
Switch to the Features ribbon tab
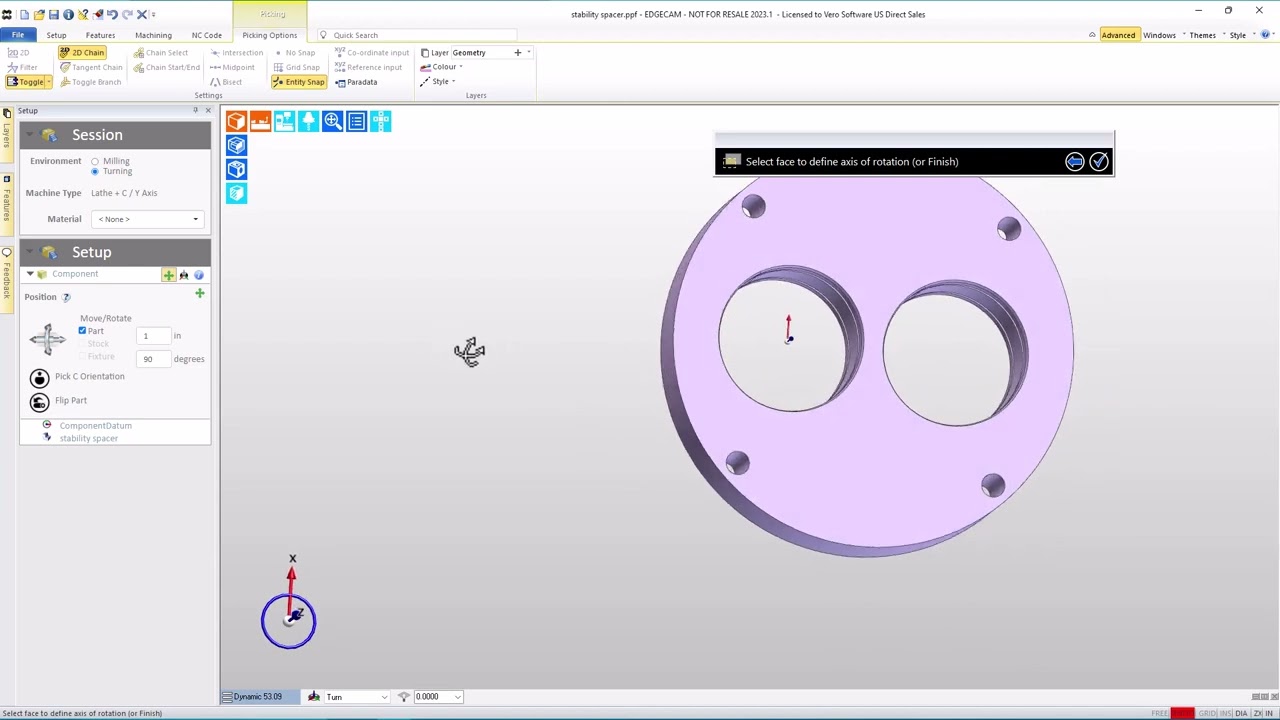100,35
